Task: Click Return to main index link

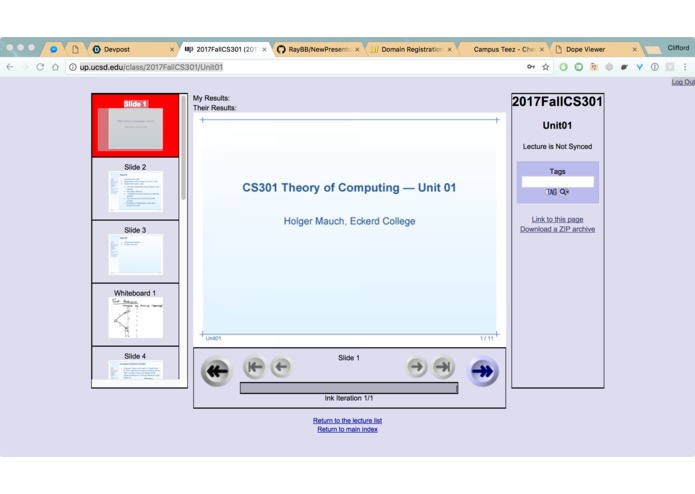Action: pyautogui.click(x=347, y=429)
